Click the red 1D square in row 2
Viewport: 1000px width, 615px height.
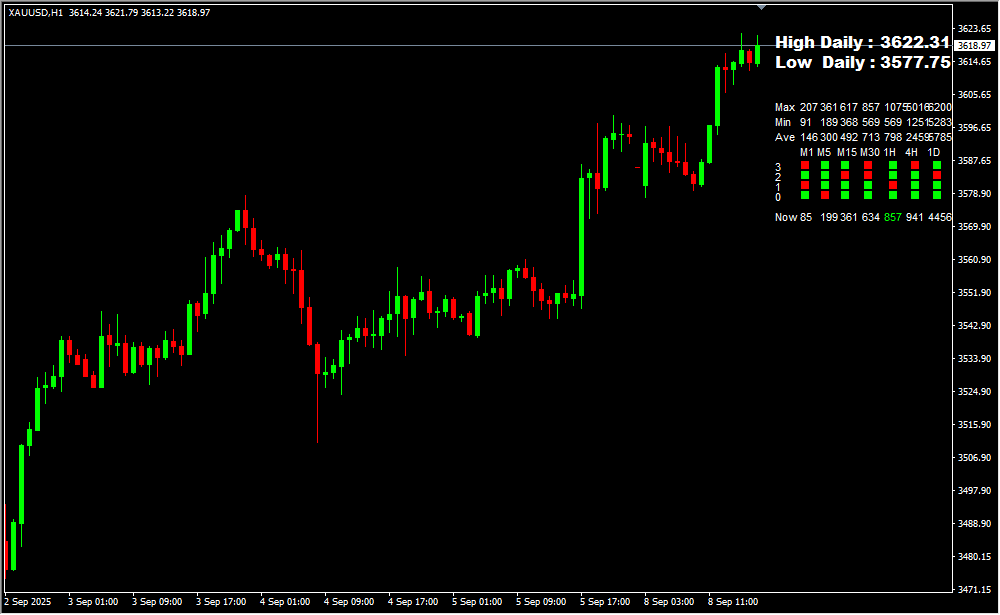coord(937,176)
